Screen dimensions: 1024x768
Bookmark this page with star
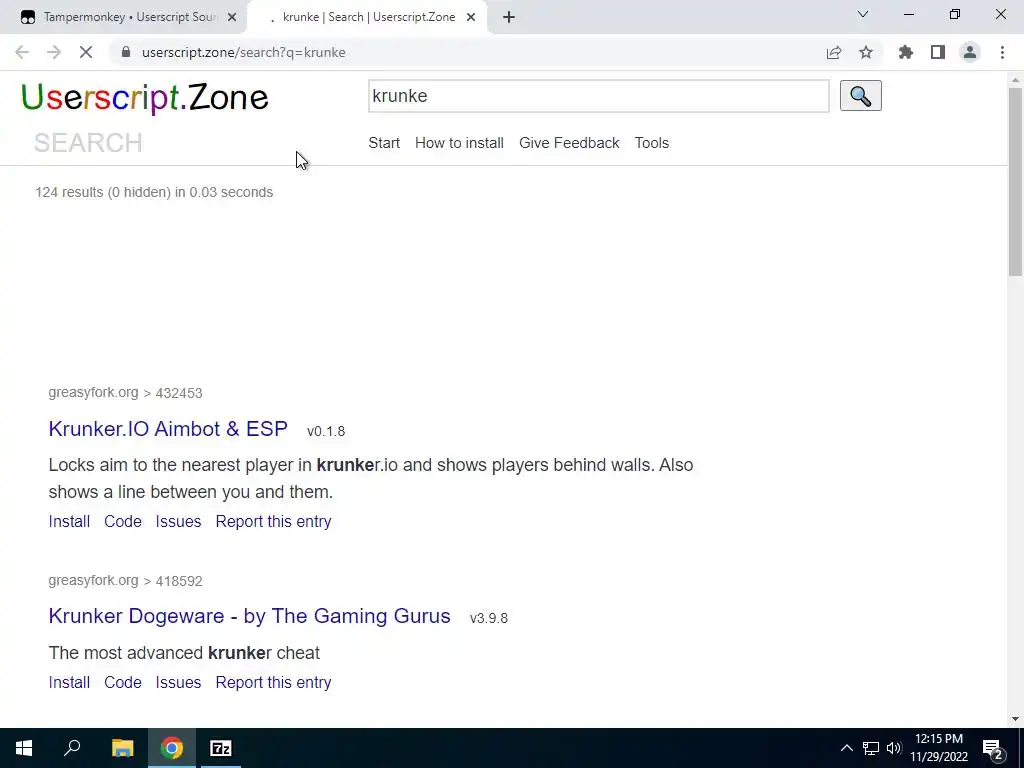click(x=866, y=52)
